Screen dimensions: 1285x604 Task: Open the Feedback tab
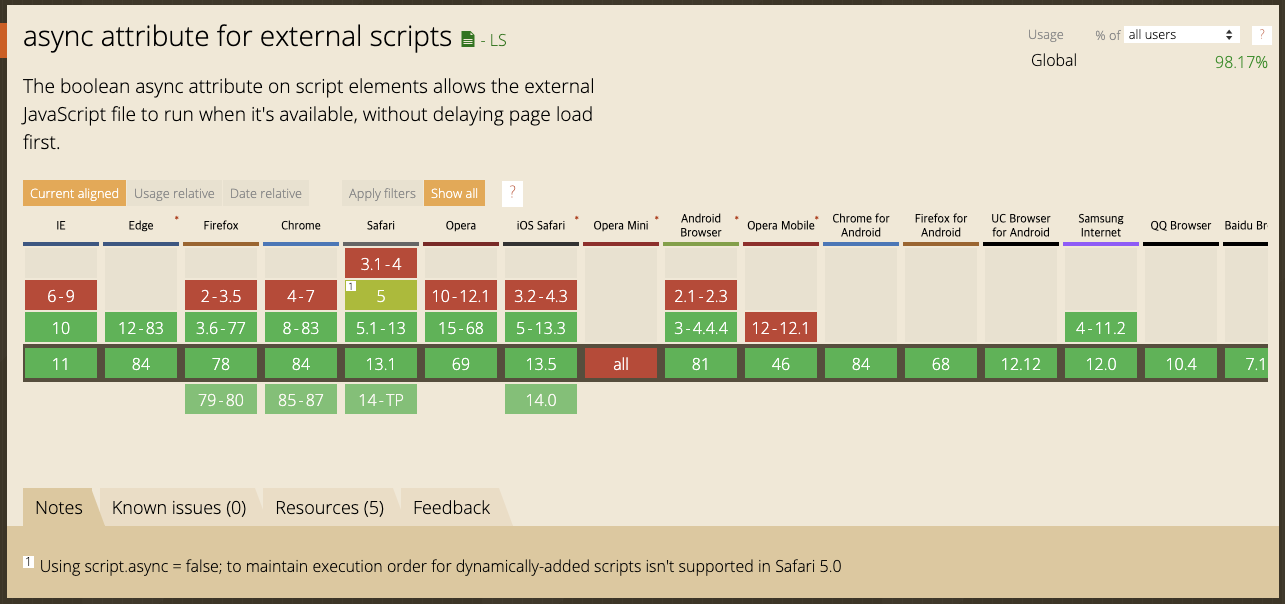pos(452,507)
